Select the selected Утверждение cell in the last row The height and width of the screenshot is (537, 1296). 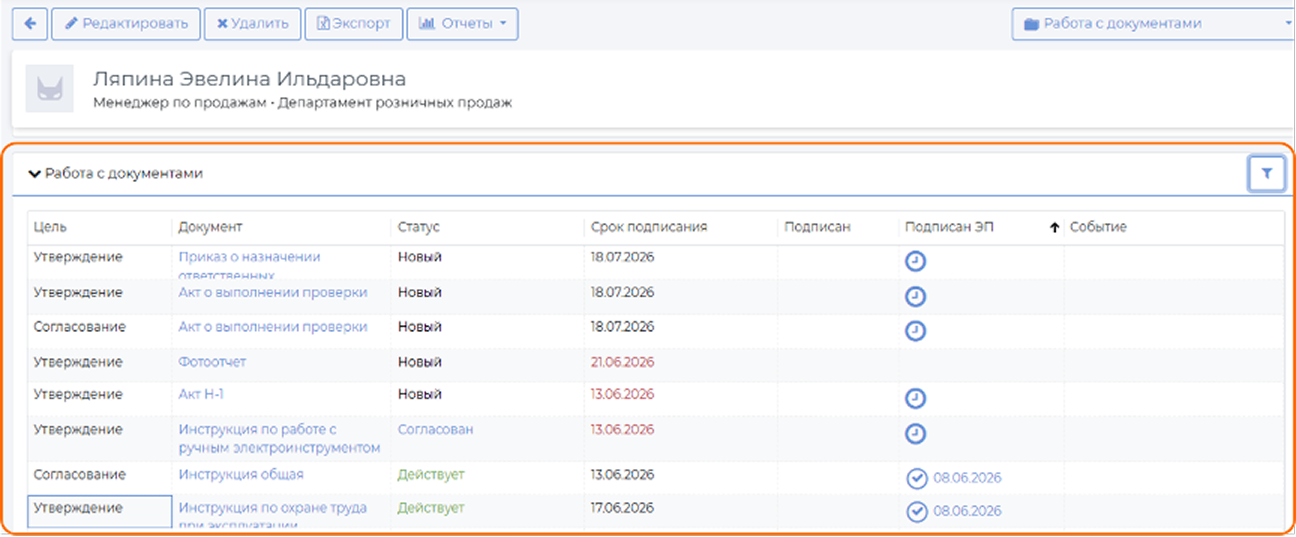pyautogui.click(x=100, y=511)
